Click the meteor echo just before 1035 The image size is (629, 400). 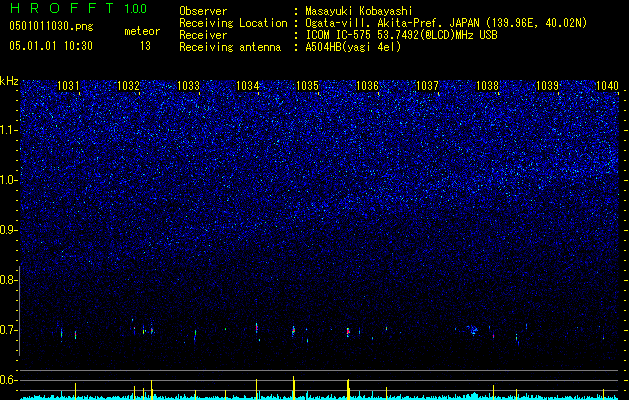coord(293,331)
